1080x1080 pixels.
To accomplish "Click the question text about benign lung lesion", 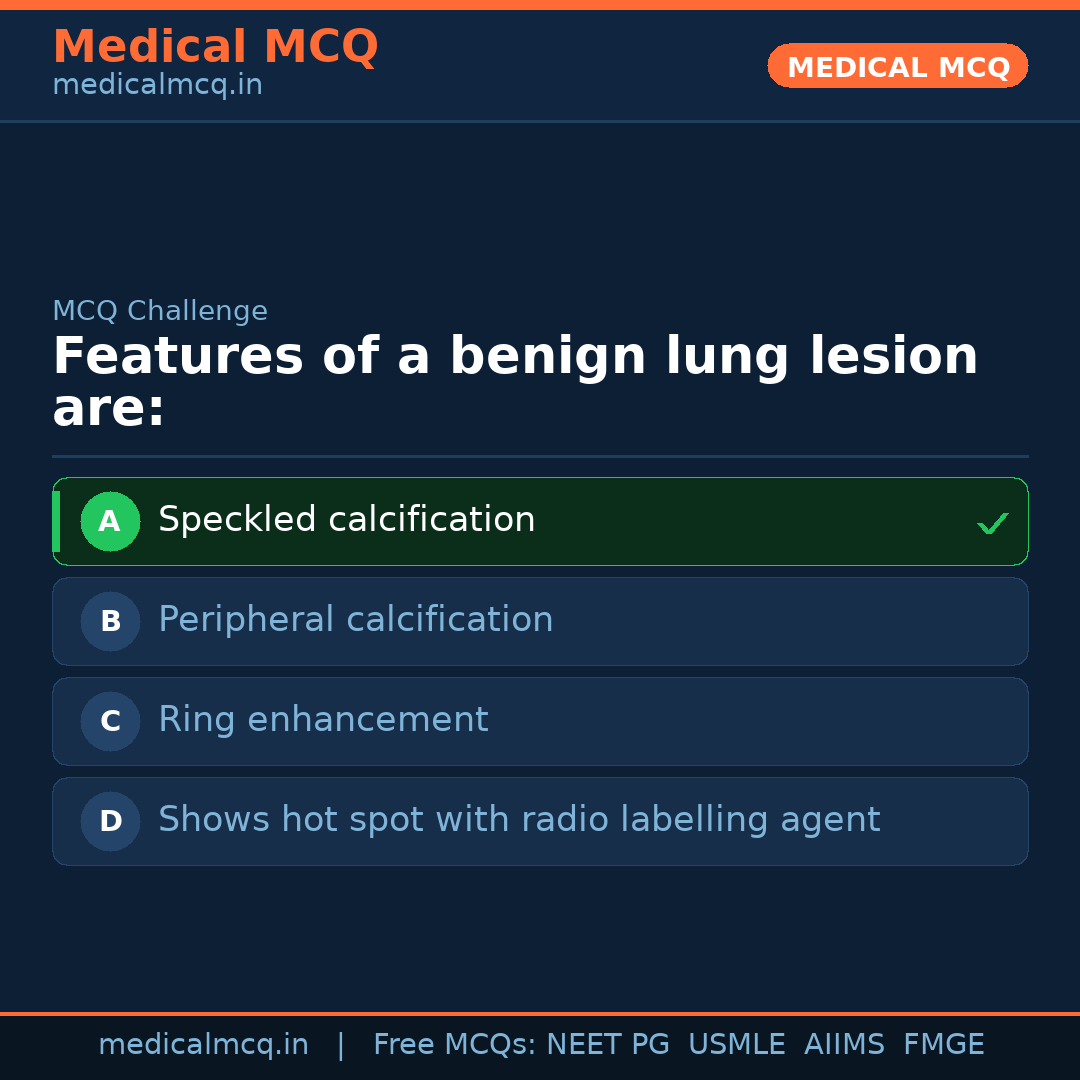I will coord(515,382).
